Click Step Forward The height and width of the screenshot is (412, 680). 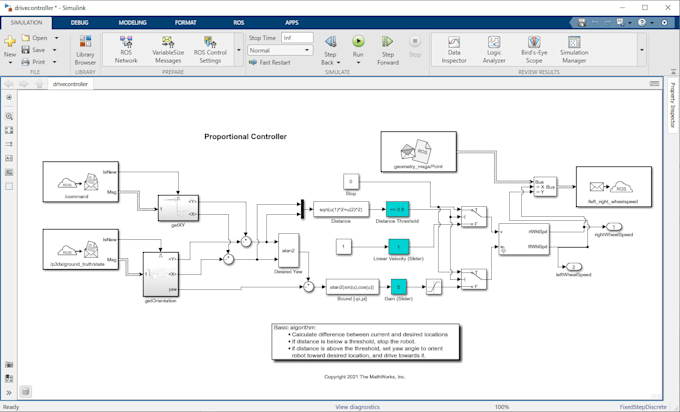(388, 50)
